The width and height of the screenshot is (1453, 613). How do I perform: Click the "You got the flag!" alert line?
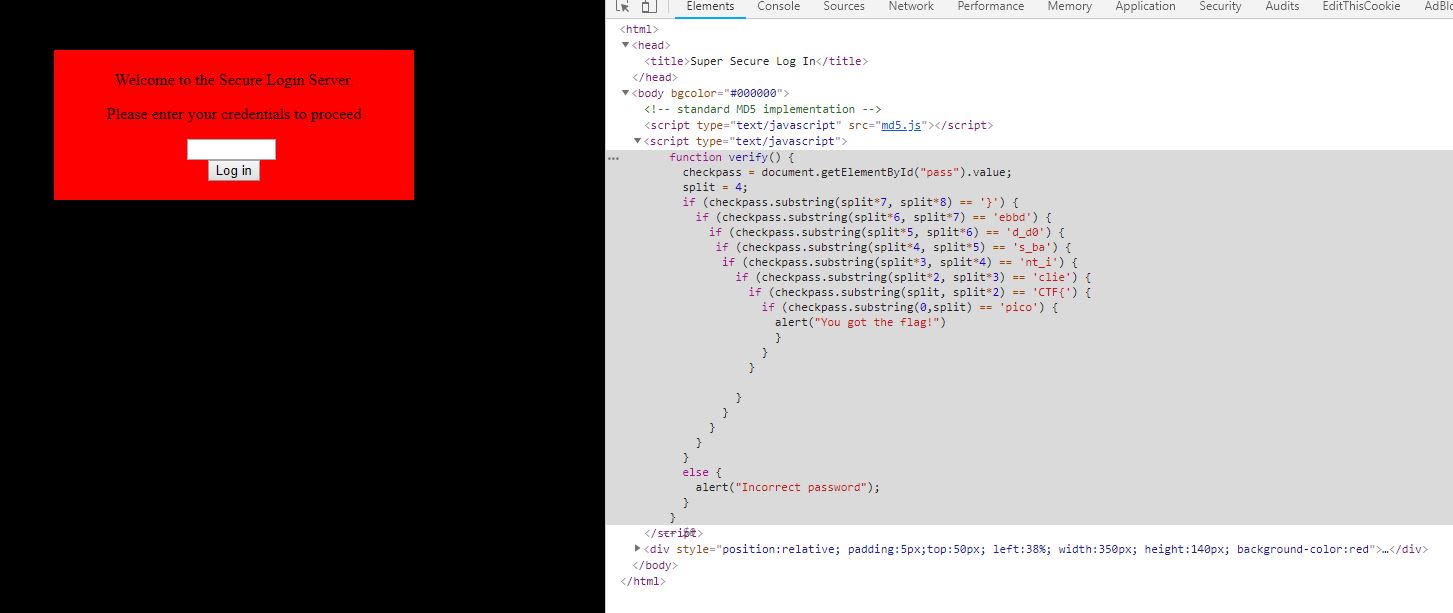pos(860,322)
